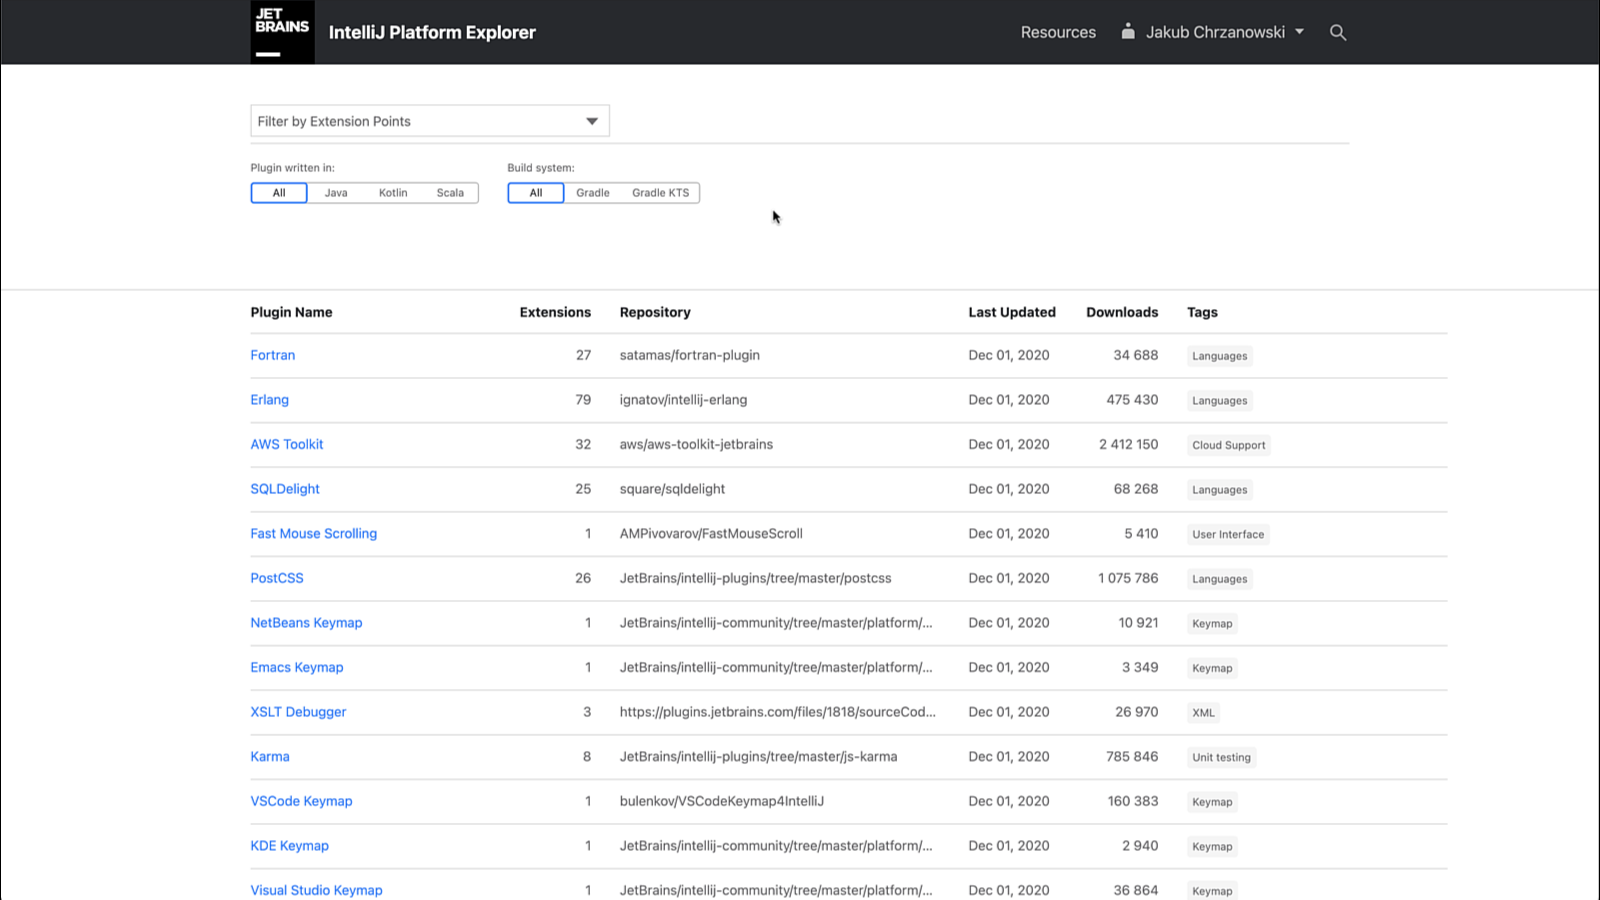Sort by the Last Updated column header

click(1012, 312)
